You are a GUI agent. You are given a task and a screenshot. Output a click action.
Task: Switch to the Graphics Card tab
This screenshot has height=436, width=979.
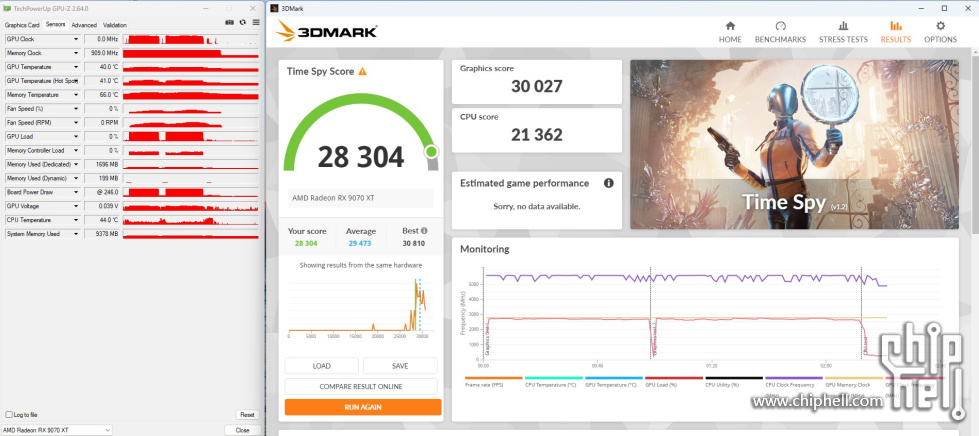tap(22, 25)
